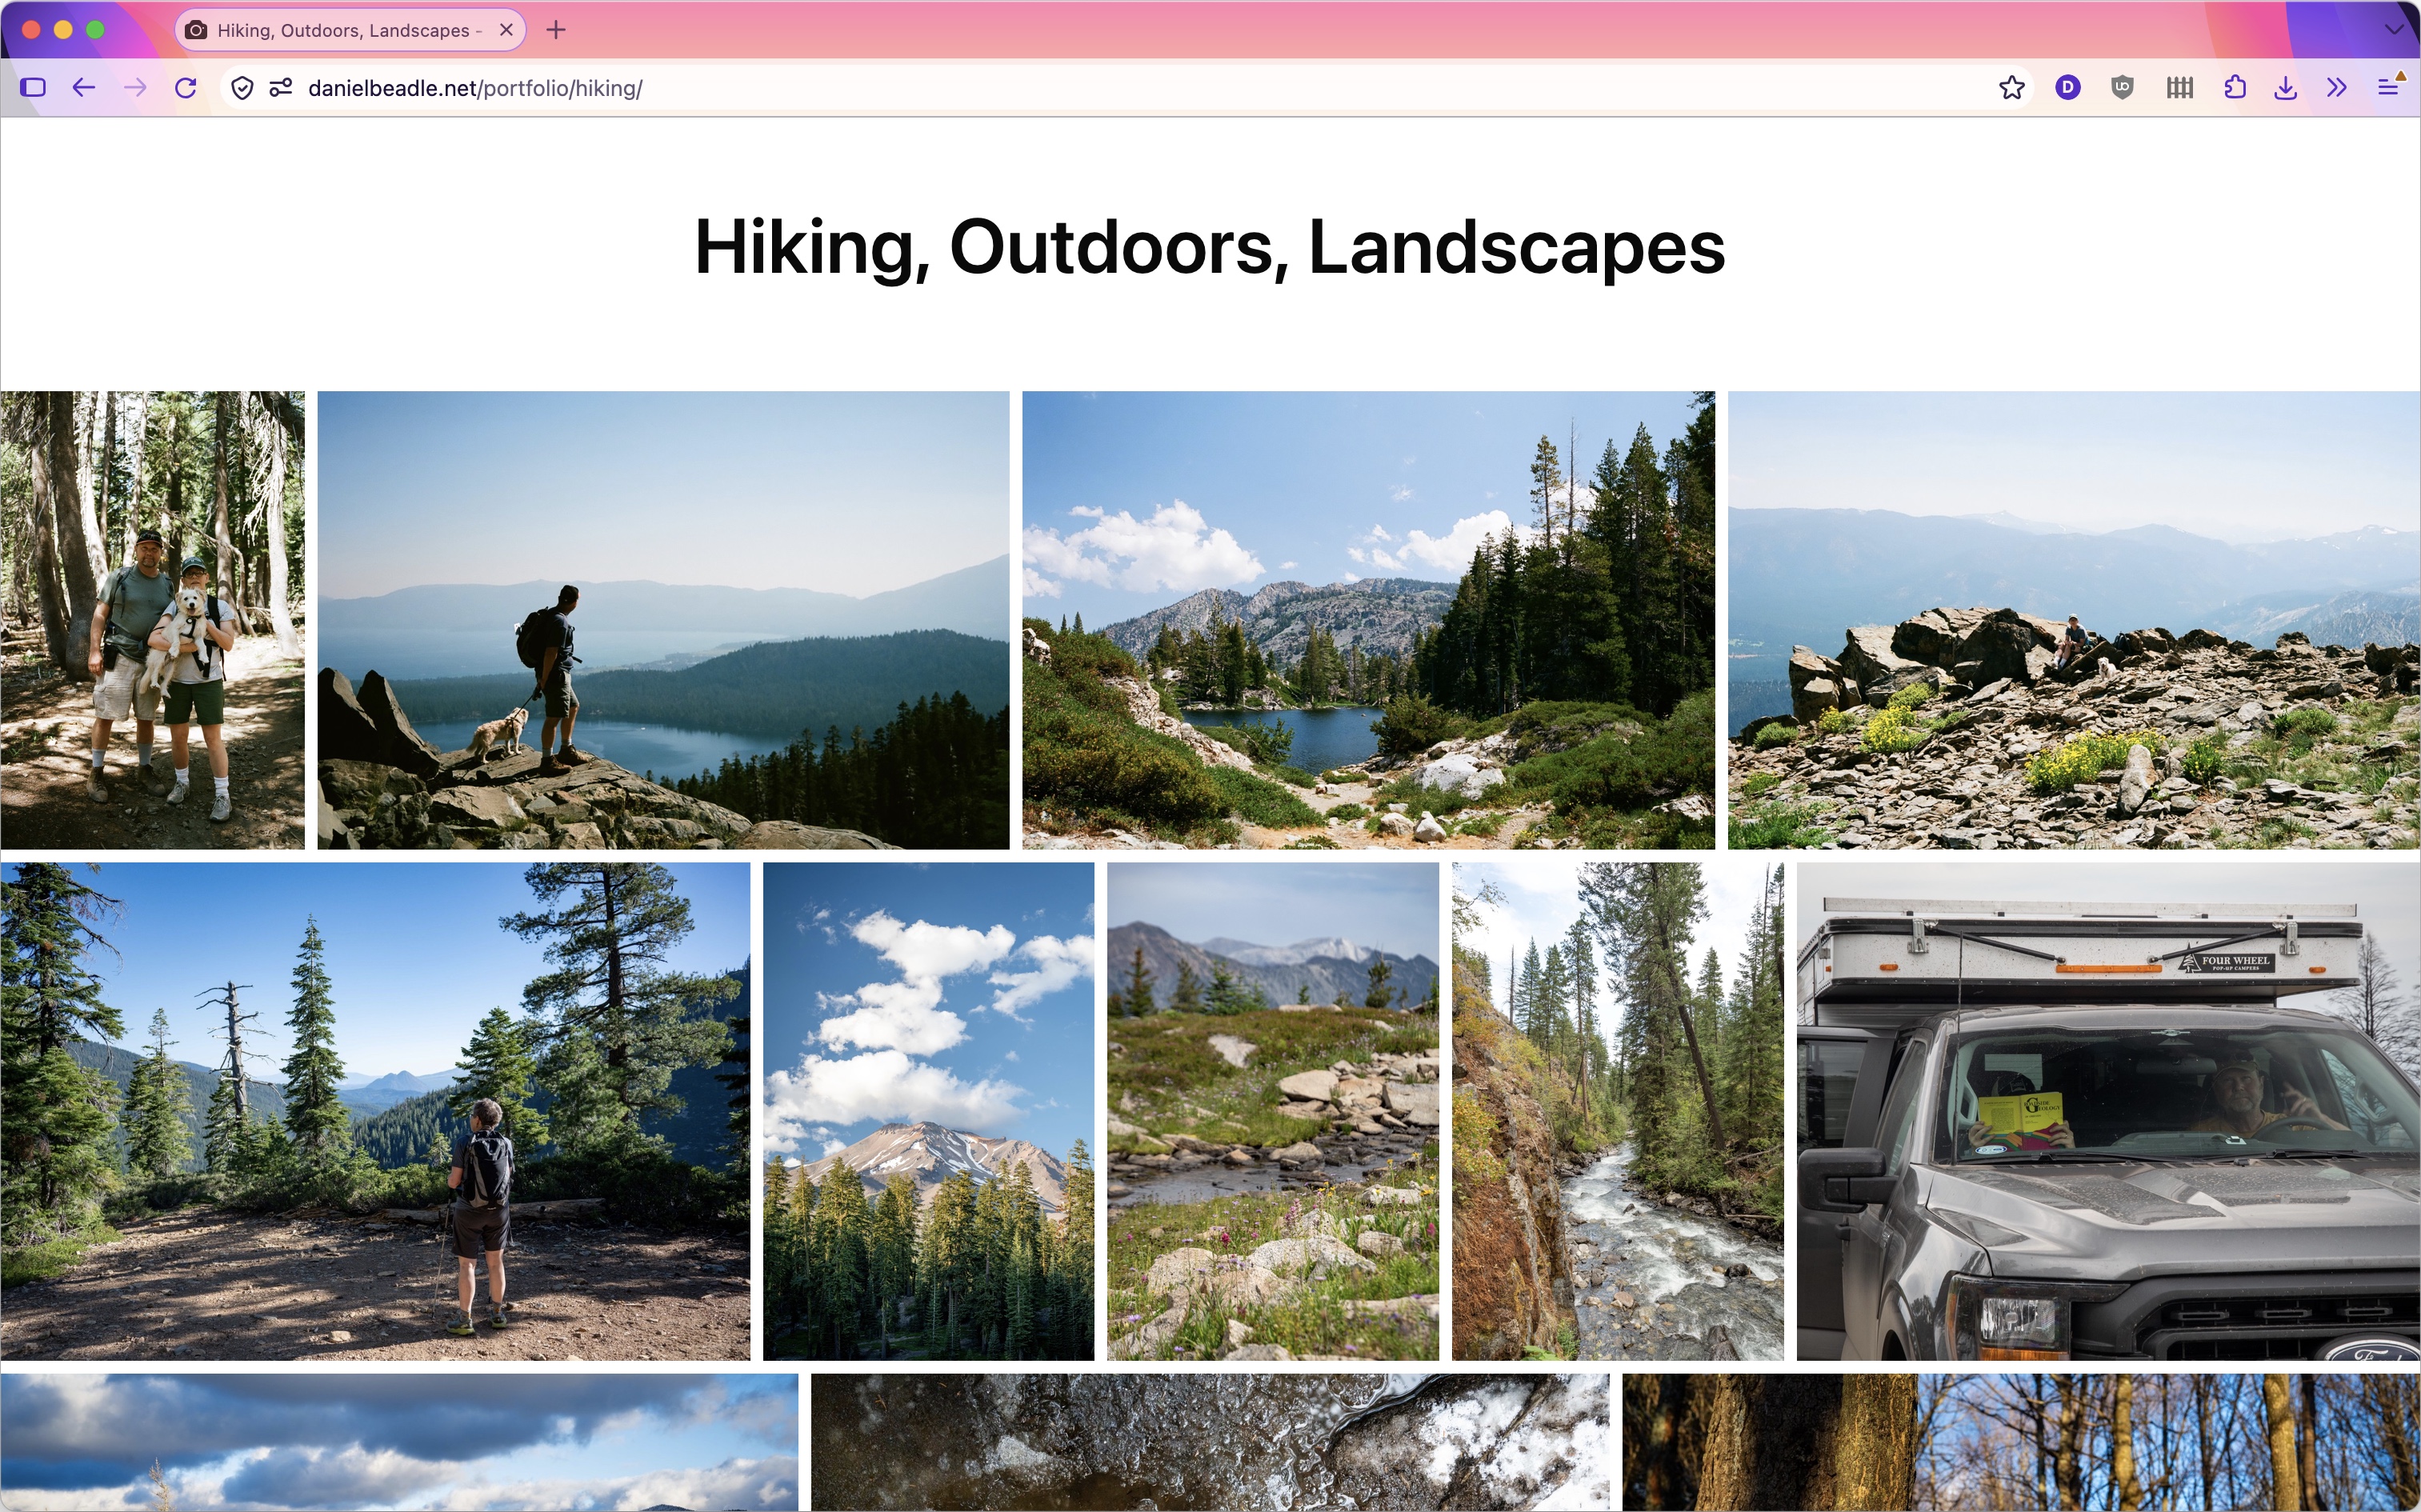The height and width of the screenshot is (1512, 2421).
Task: Open site permissions icon in address bar
Action: [x=281, y=88]
